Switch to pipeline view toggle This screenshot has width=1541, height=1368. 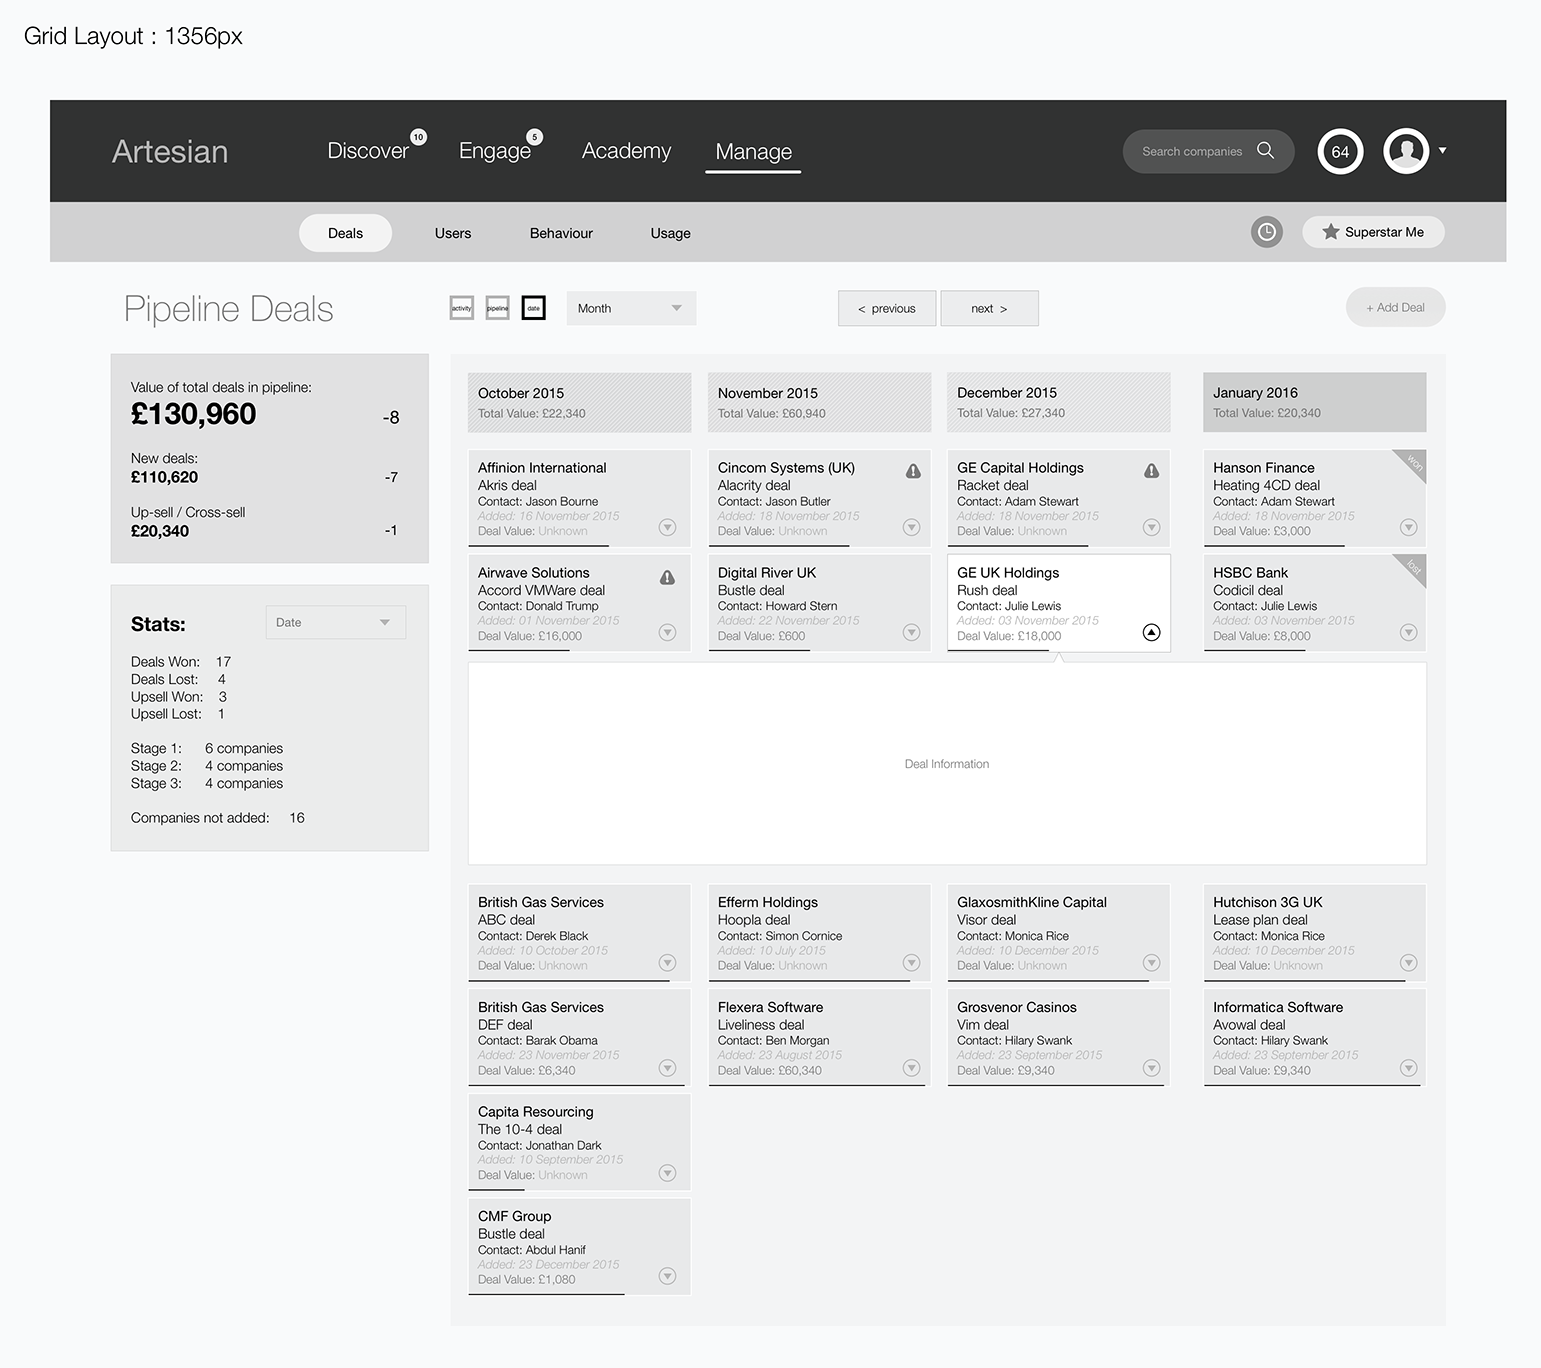(x=497, y=308)
